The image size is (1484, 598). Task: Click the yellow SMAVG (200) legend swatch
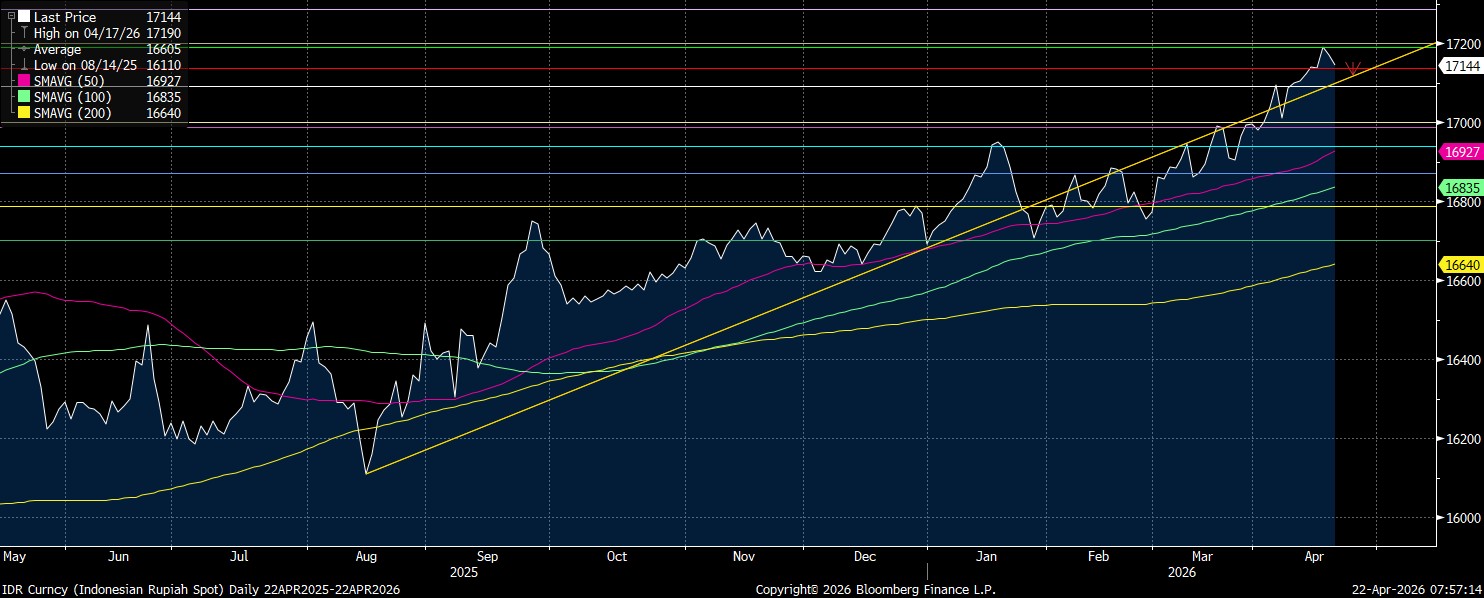[24, 114]
